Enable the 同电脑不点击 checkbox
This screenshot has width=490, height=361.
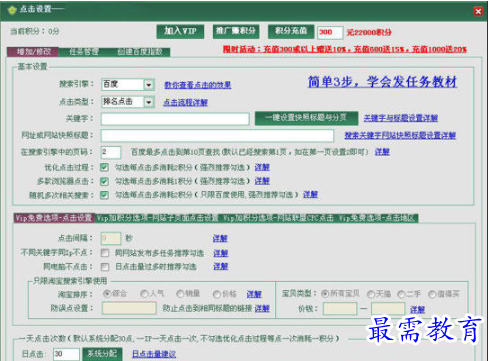point(105,267)
